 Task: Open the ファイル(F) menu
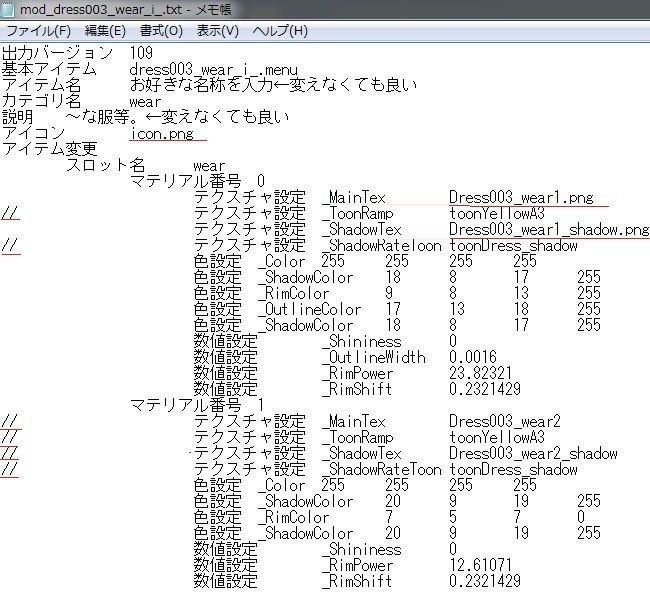[x=39, y=31]
